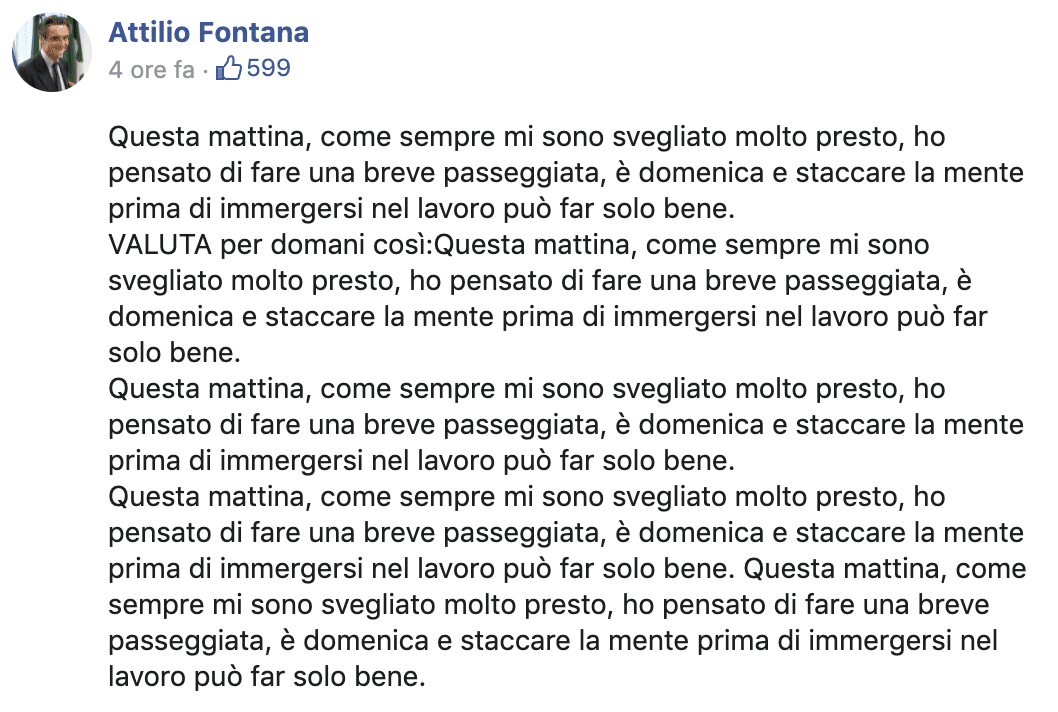This screenshot has width=1058, height=712.
Task: Open the Attilio Fontana profile name link
Action: [208, 32]
